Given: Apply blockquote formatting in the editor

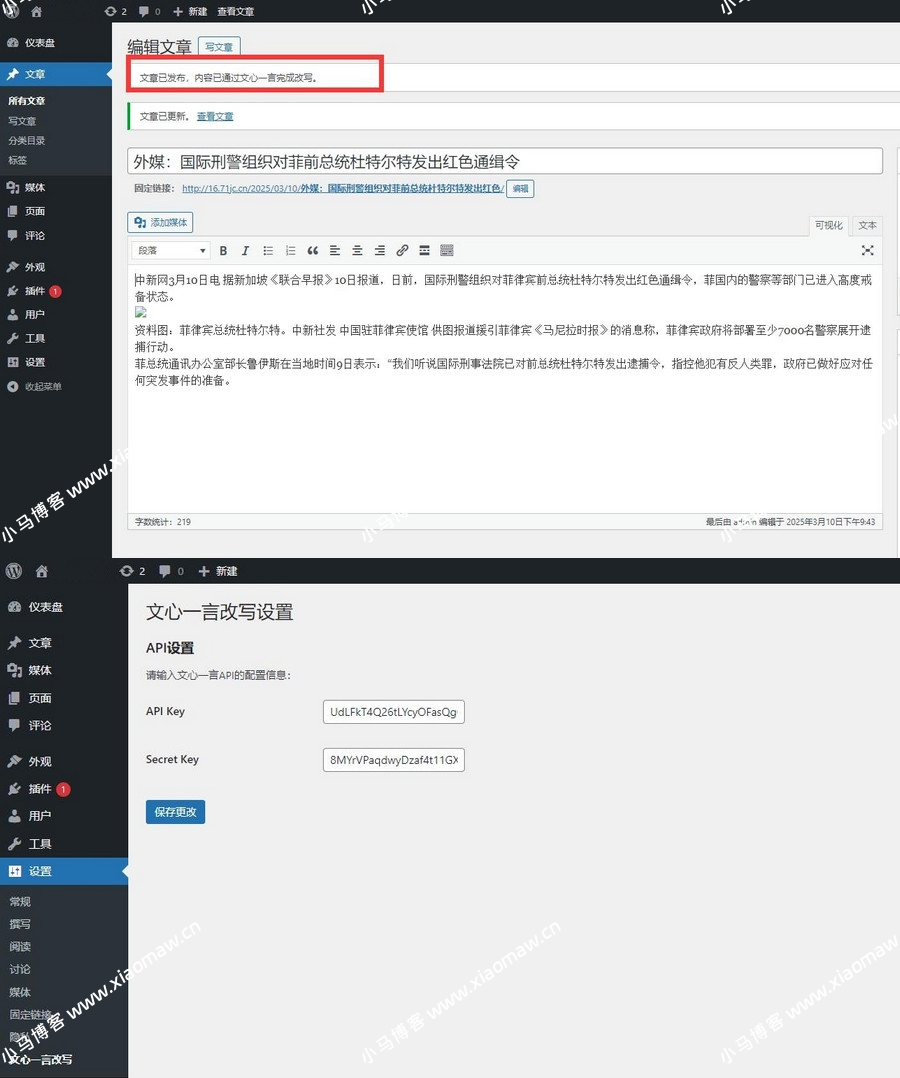Looking at the screenshot, I should click(313, 251).
